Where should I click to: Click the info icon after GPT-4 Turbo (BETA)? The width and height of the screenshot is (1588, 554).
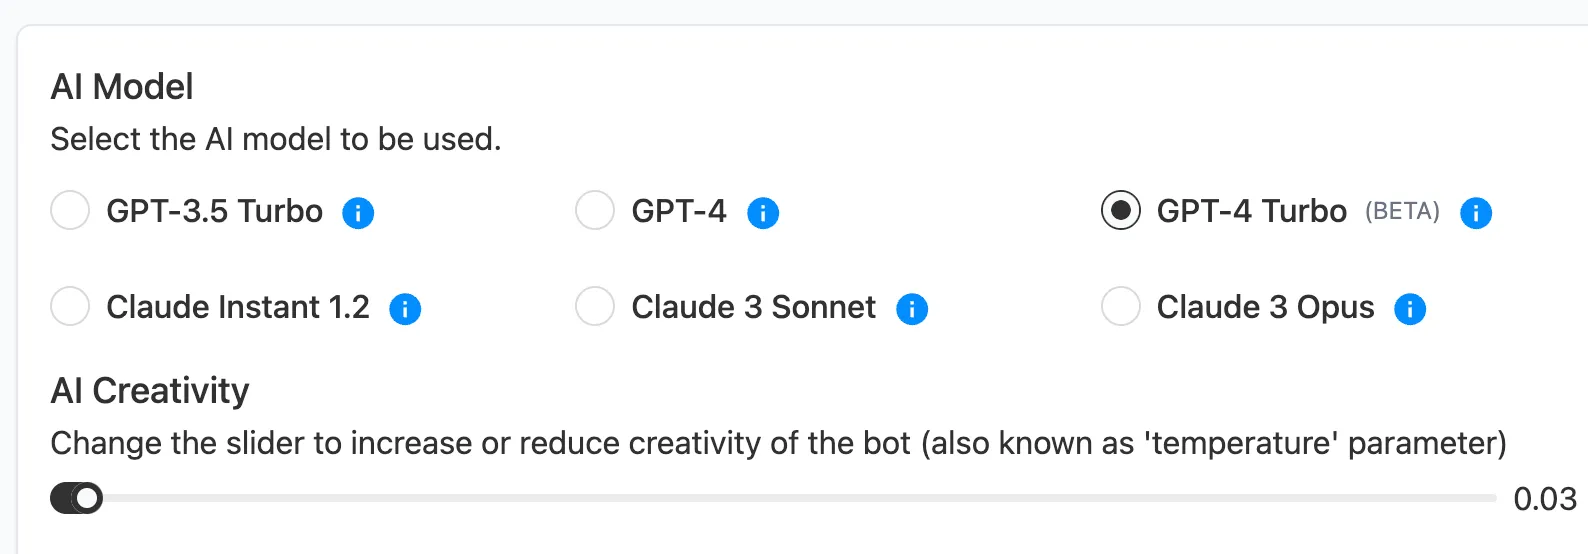tap(1476, 213)
